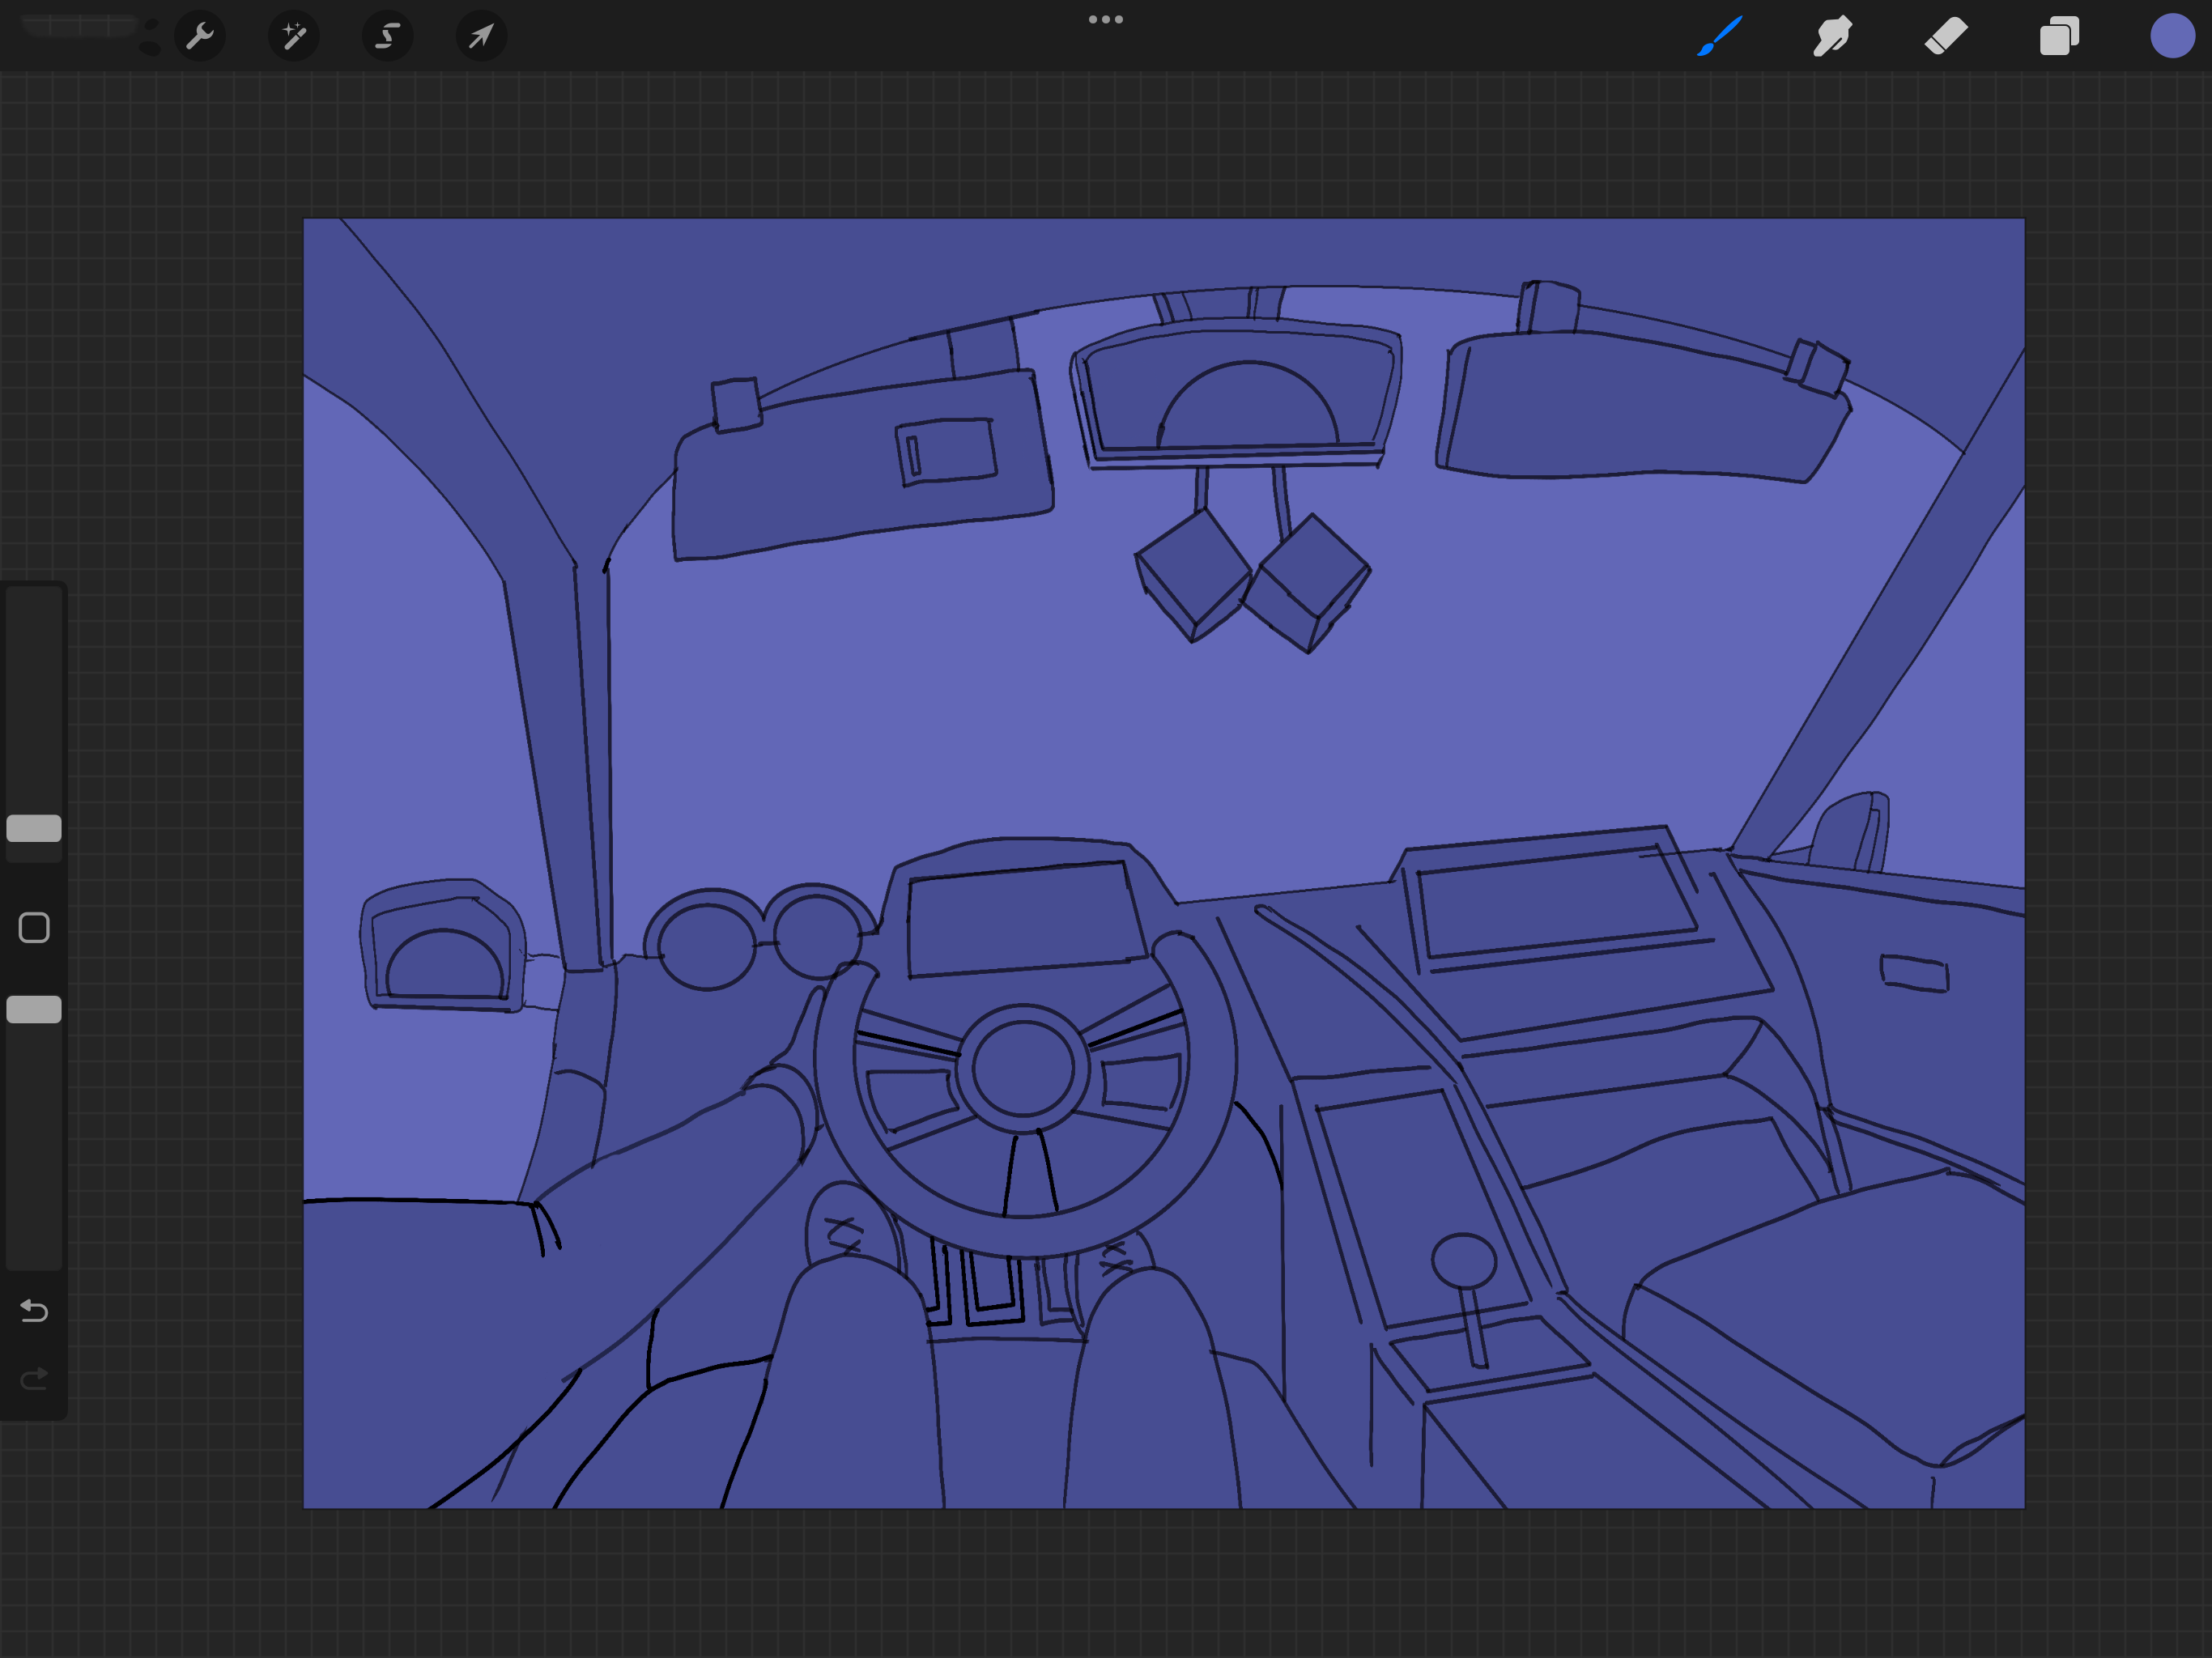Activate the Selection tool
Image resolution: width=2212 pixels, height=1658 pixels.
point(388,37)
